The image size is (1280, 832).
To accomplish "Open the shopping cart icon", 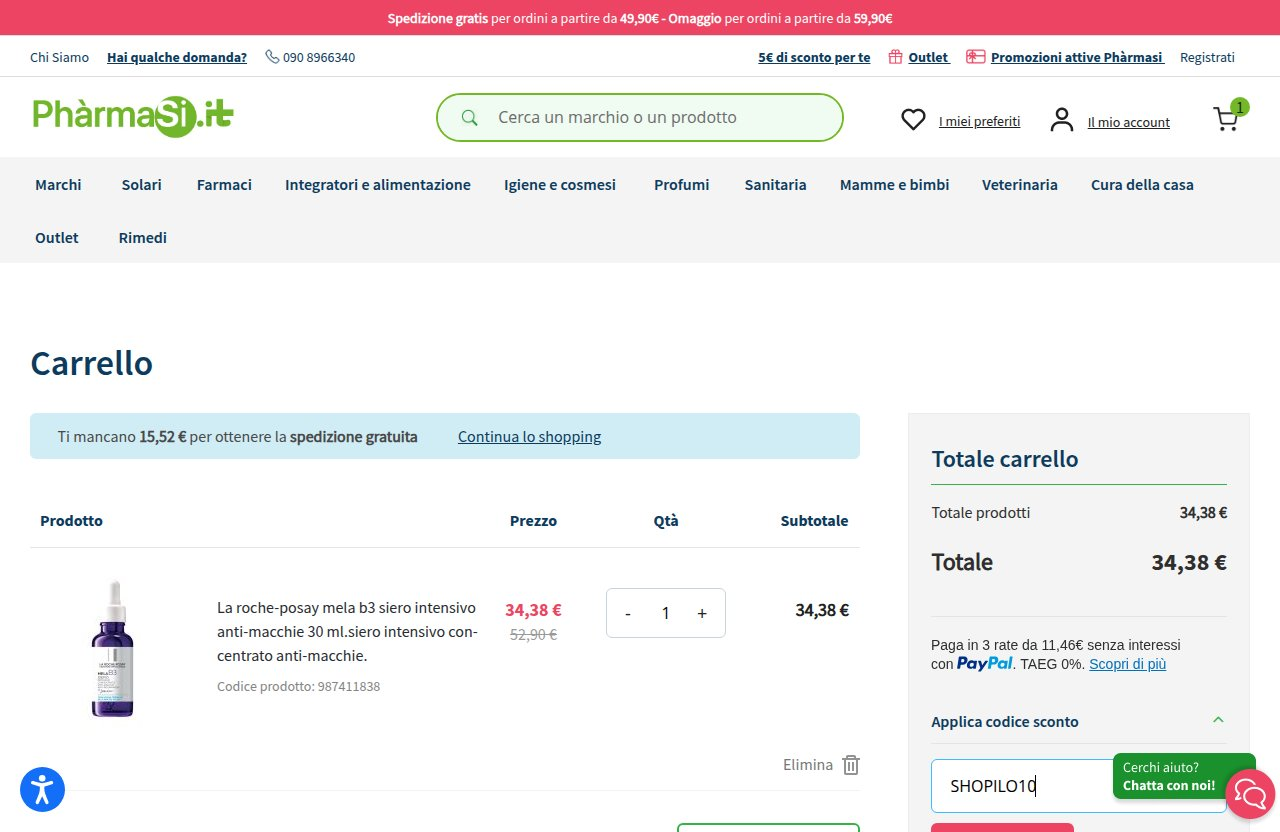I will coord(1226,119).
